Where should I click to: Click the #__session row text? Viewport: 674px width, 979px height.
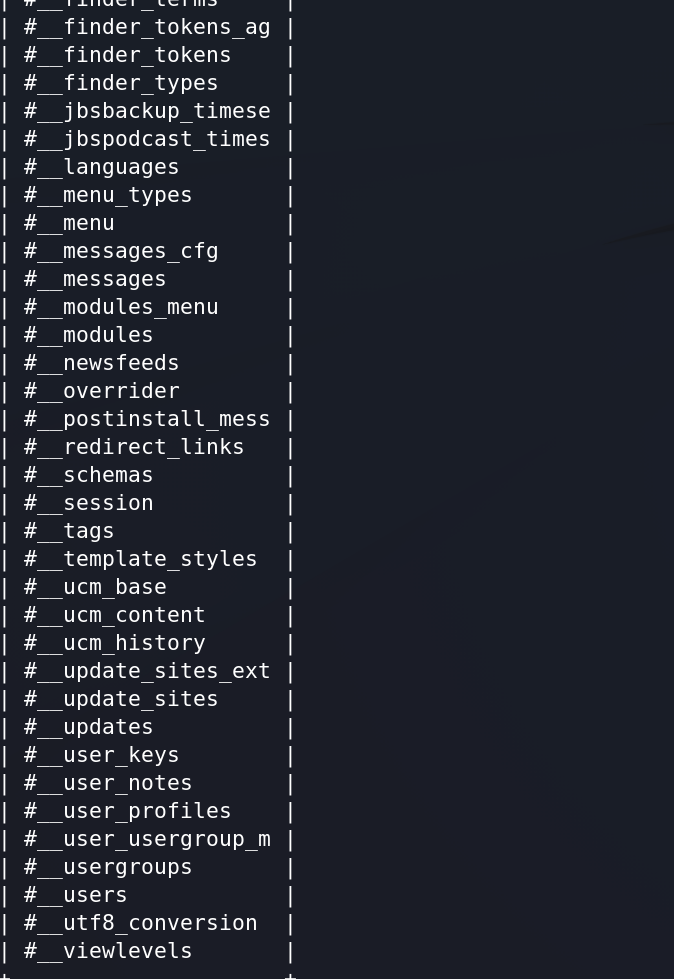[89, 503]
